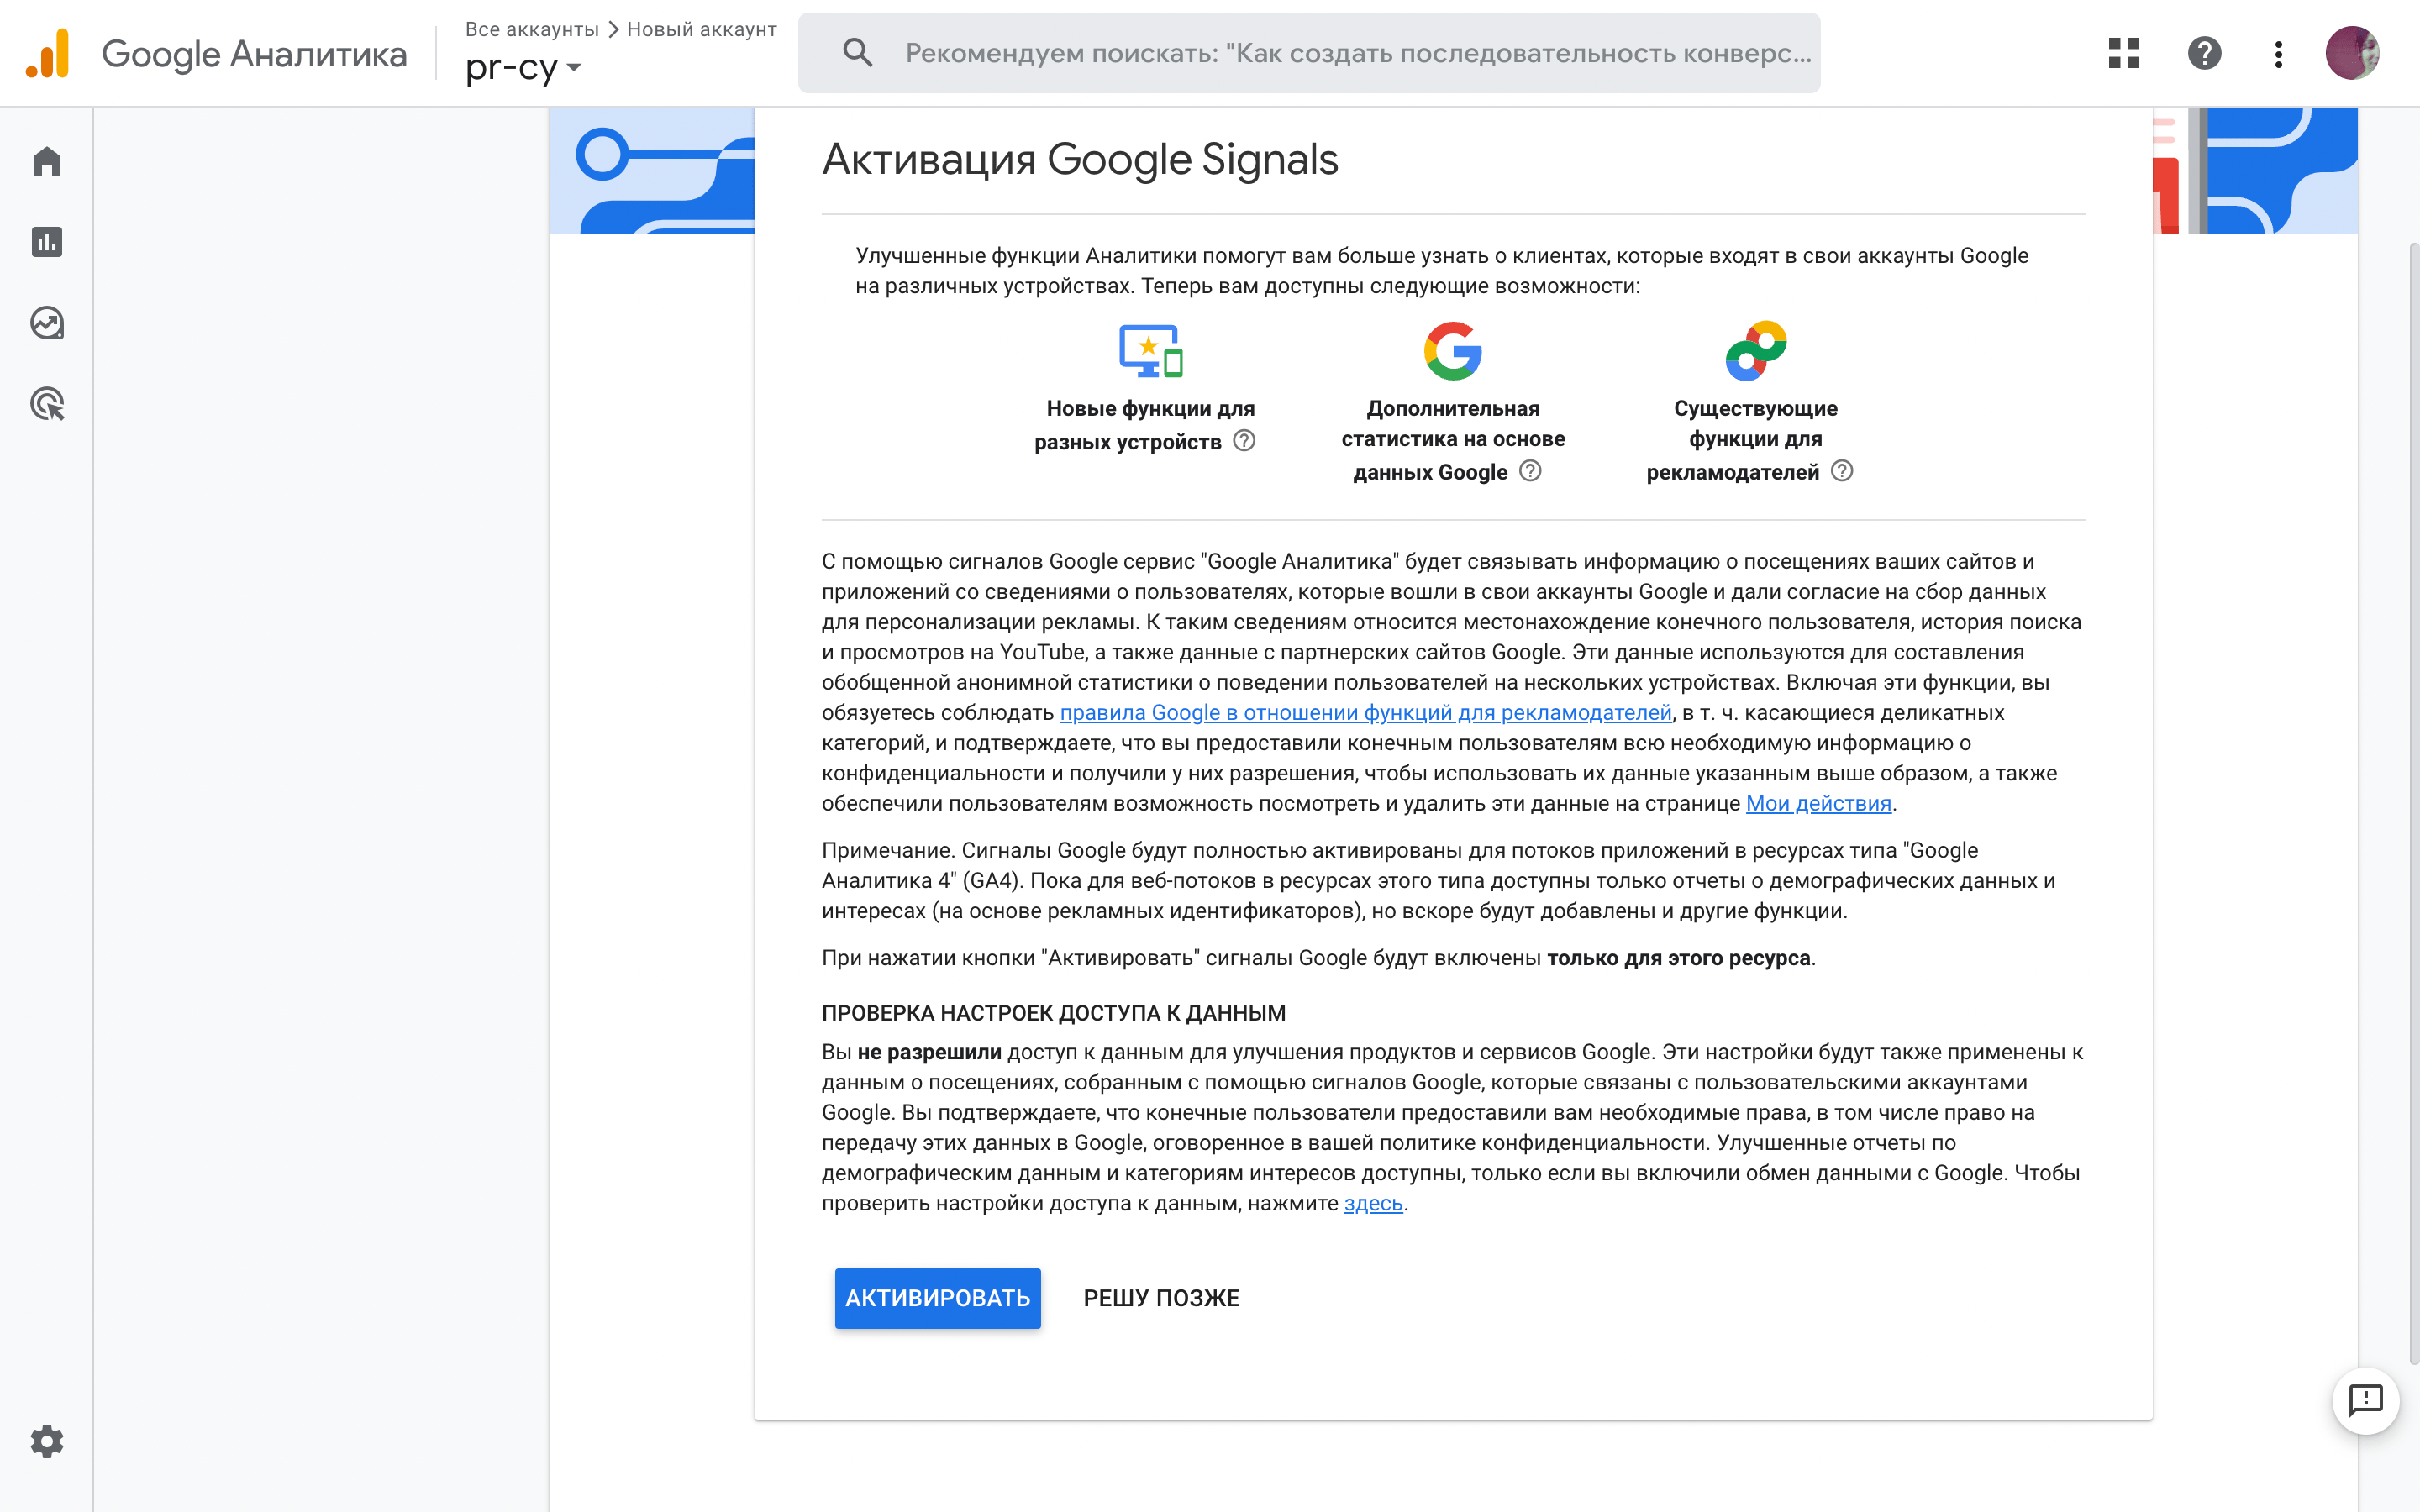This screenshot has height=1512, width=2420.
Task: Open the Home section in sidebar
Action: tap(47, 161)
